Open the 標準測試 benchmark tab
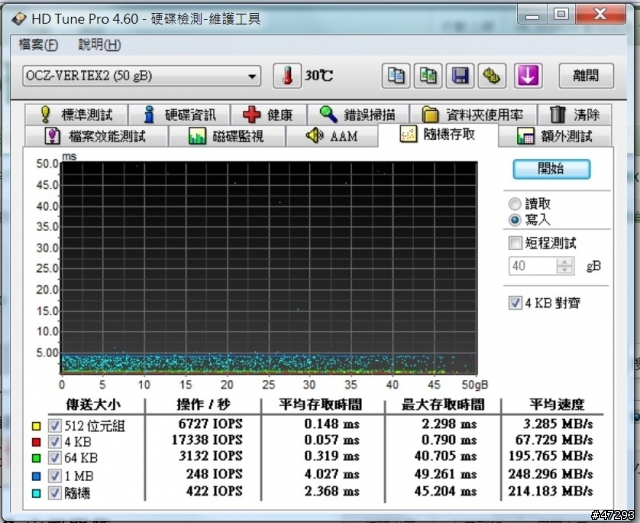This screenshot has height=523, width=640. (x=76, y=115)
